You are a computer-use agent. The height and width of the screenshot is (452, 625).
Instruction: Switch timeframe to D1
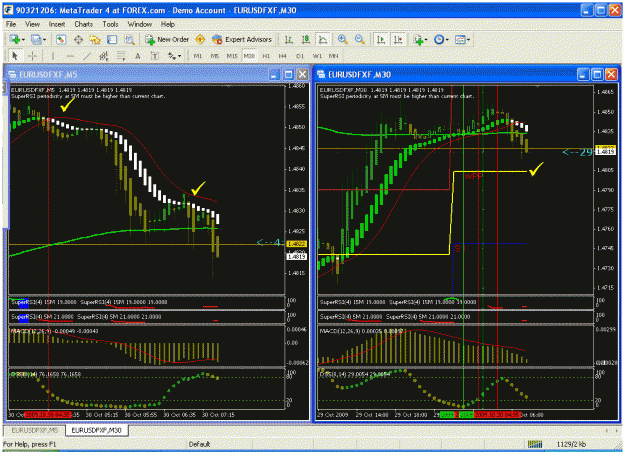point(300,56)
